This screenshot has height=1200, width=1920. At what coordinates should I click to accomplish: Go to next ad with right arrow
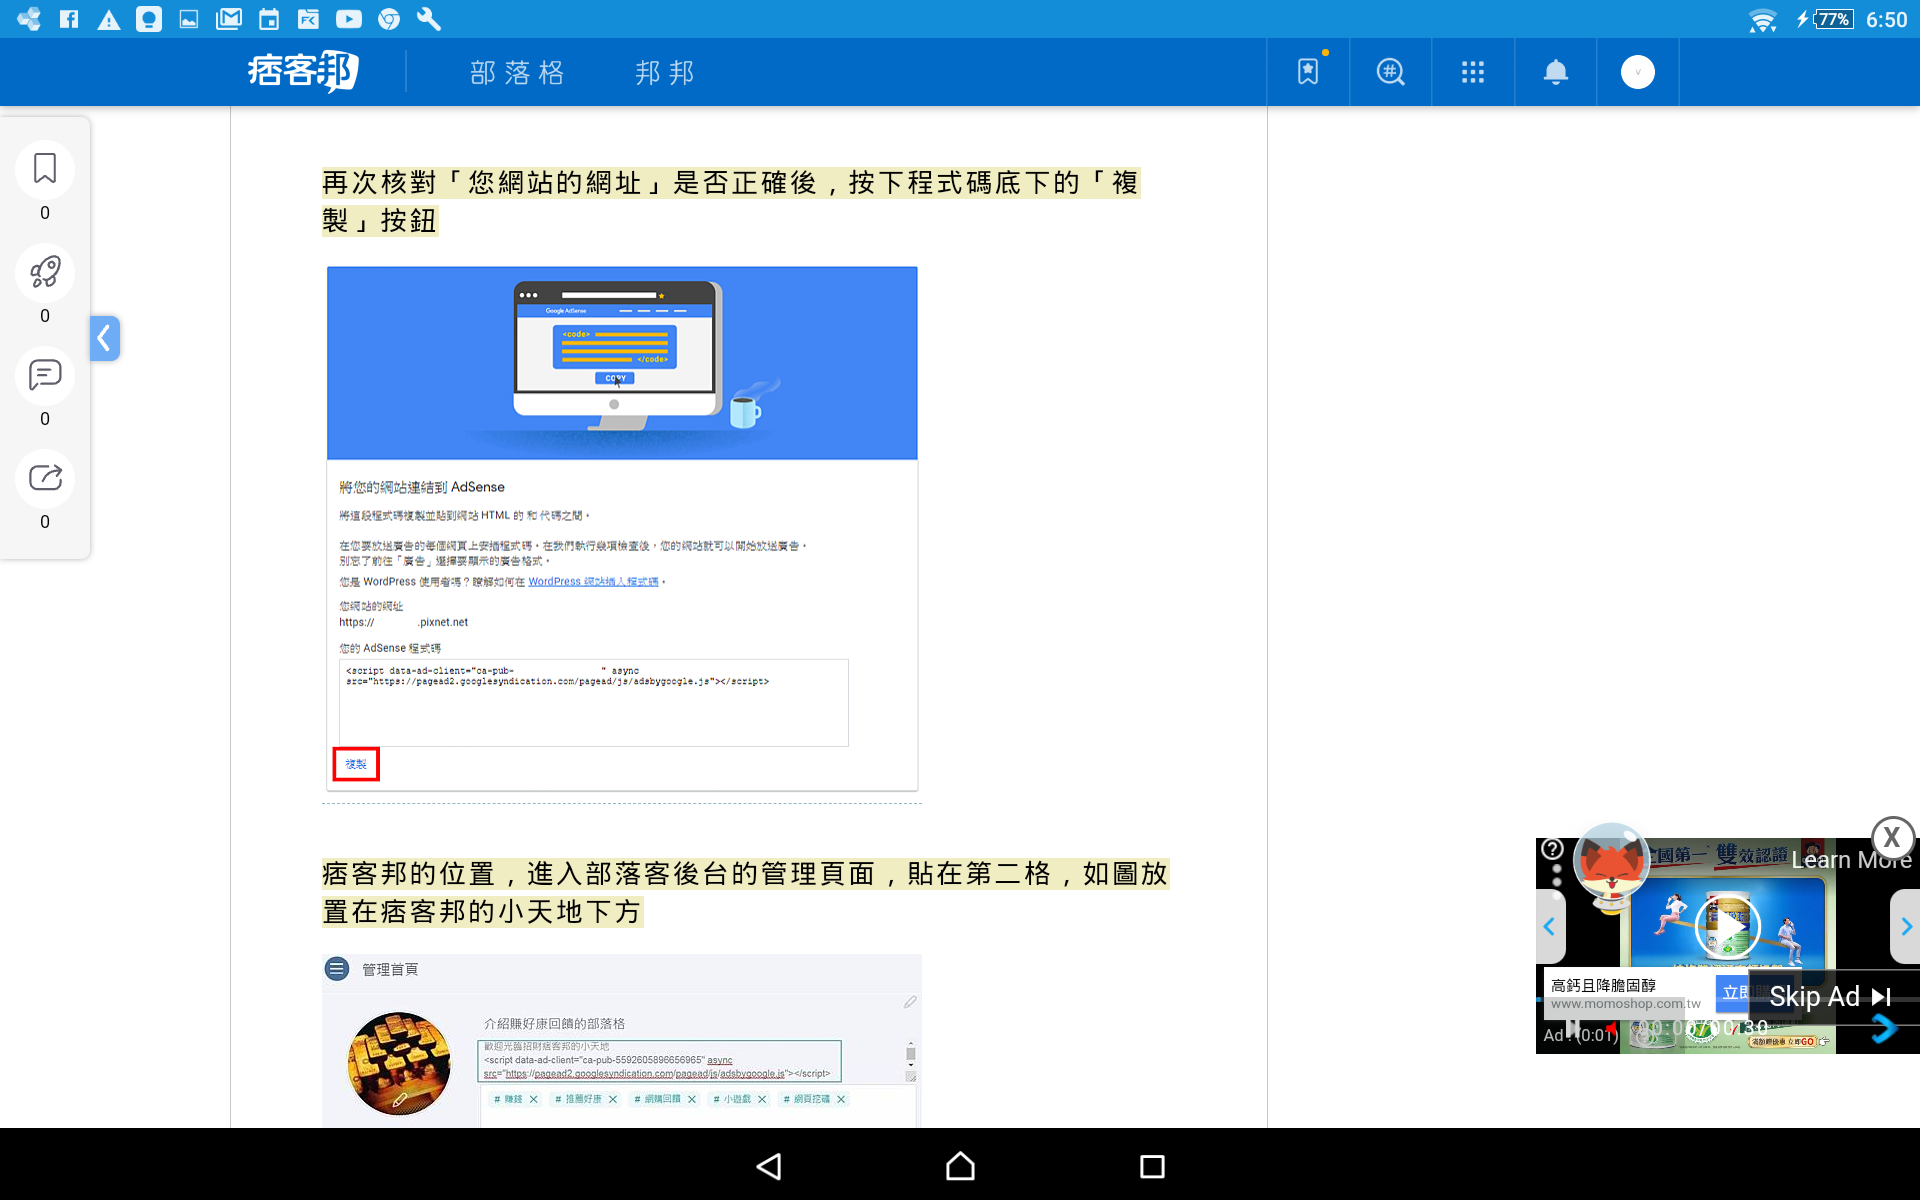(x=1906, y=926)
